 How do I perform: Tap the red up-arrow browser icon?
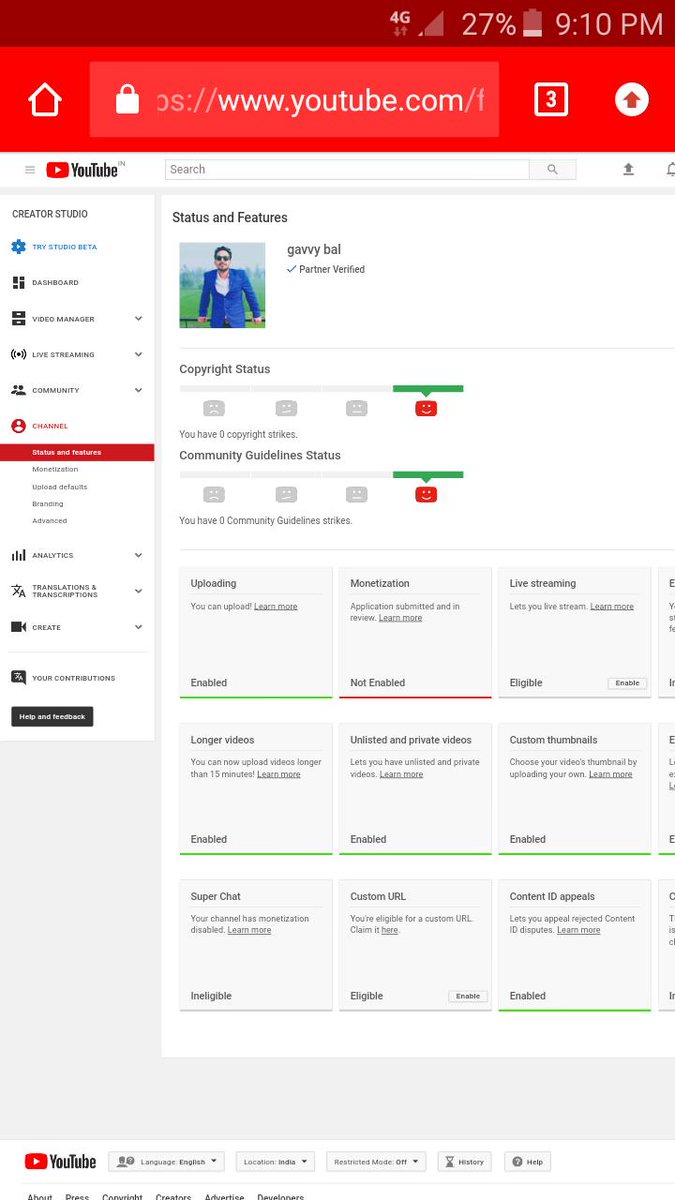click(x=631, y=99)
